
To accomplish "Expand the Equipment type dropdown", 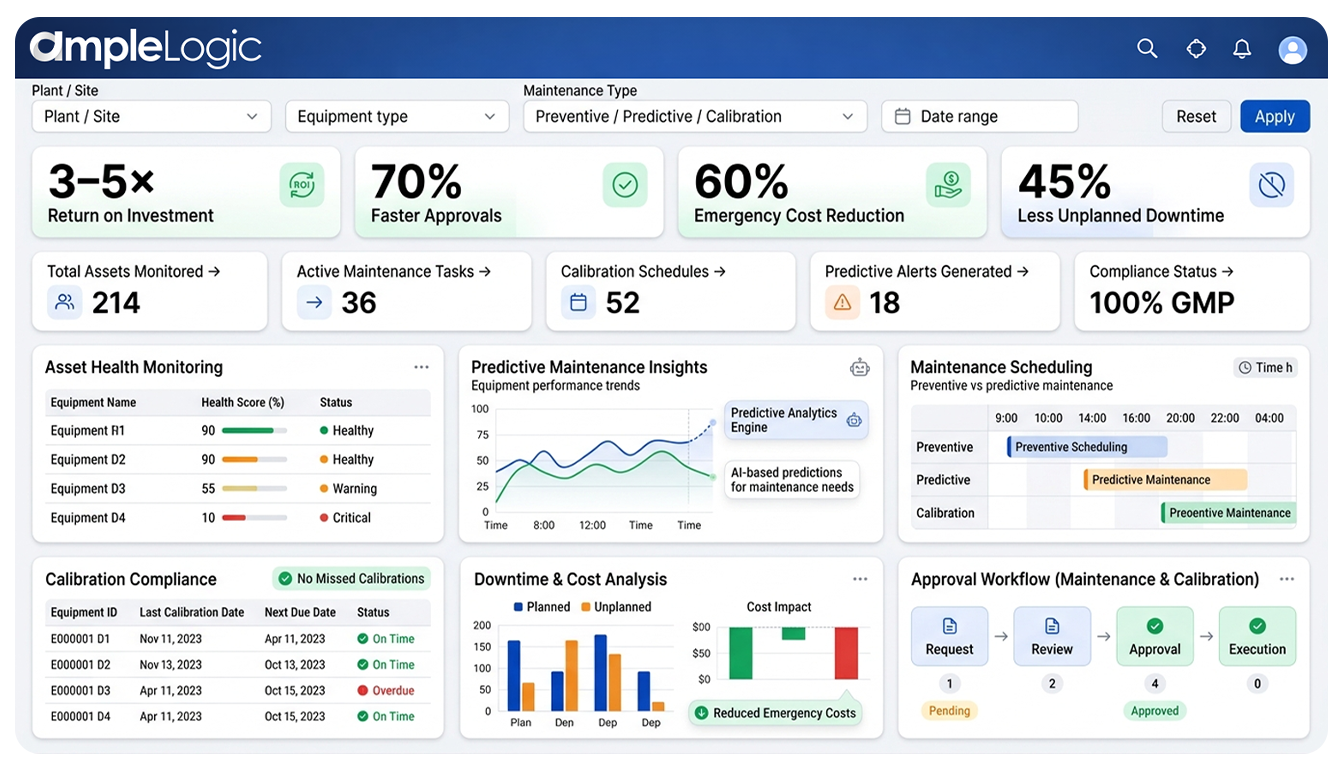I will tap(396, 117).
